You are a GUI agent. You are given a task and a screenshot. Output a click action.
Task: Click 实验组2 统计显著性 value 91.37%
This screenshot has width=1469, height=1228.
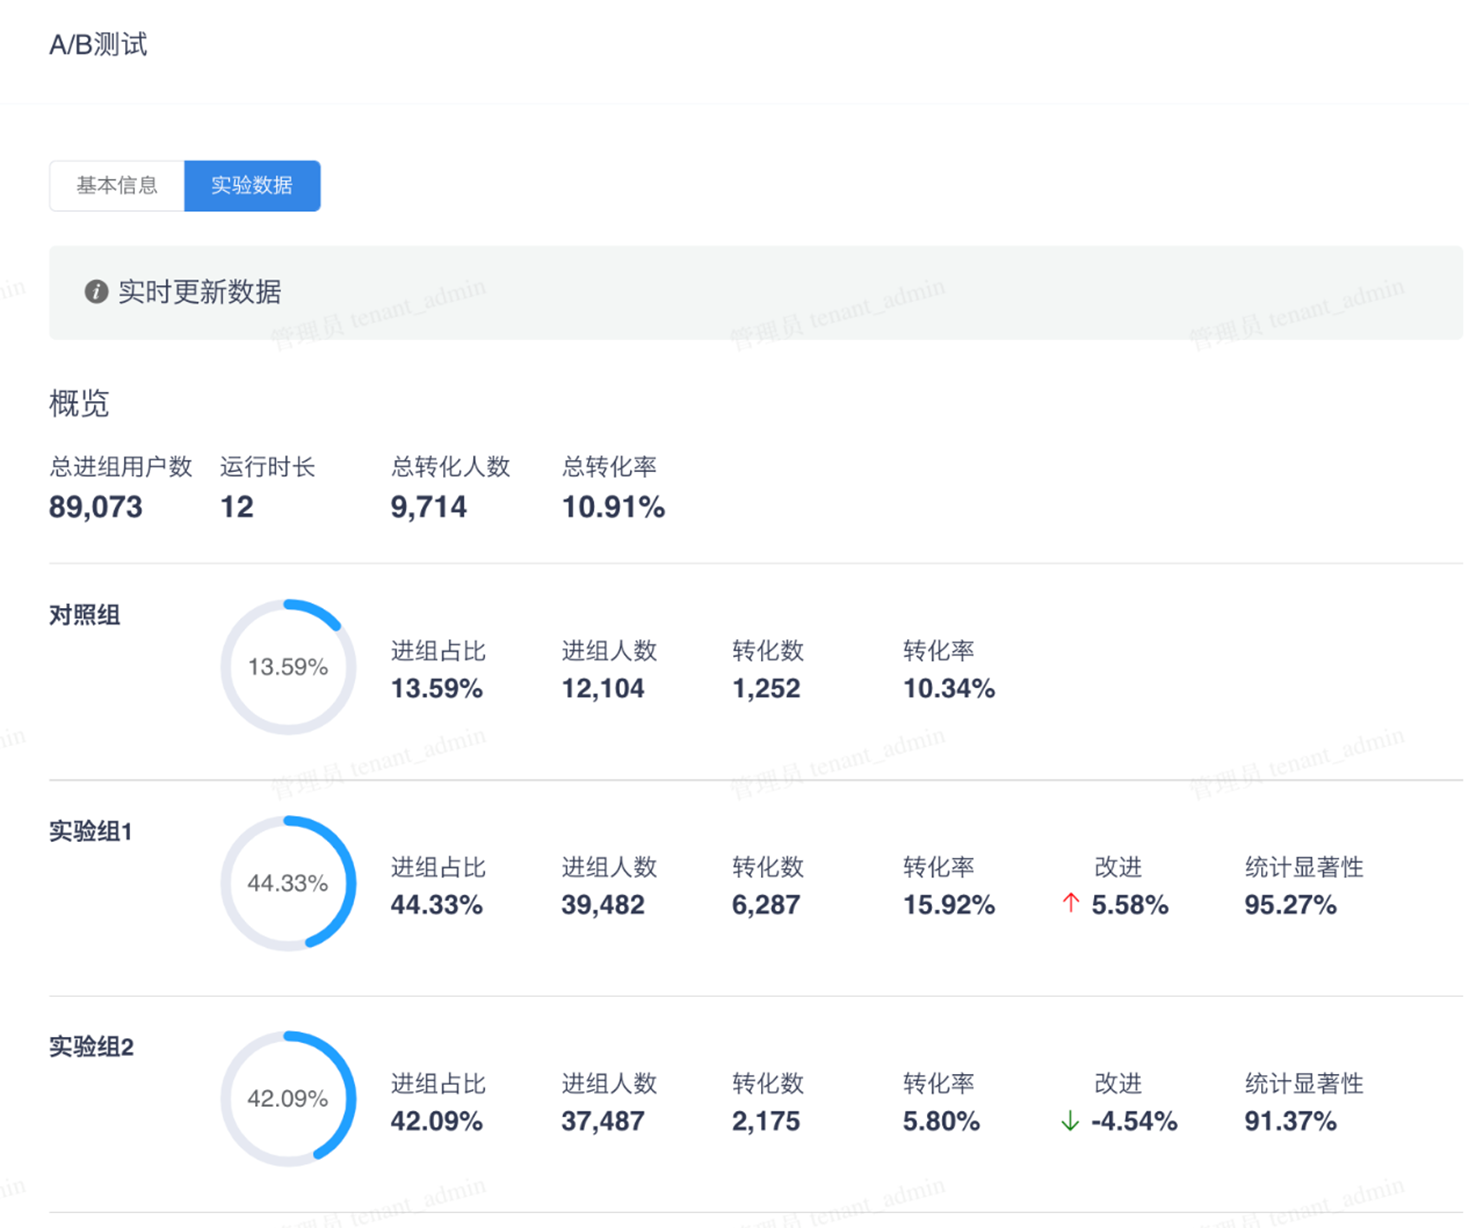tap(1290, 1121)
